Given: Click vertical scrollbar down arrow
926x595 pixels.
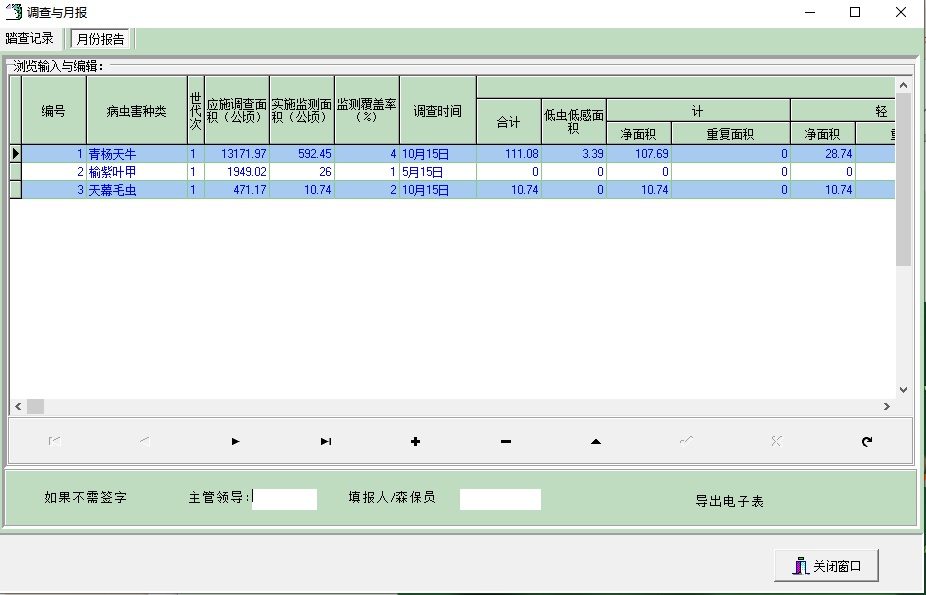Looking at the screenshot, I should coord(903,390).
